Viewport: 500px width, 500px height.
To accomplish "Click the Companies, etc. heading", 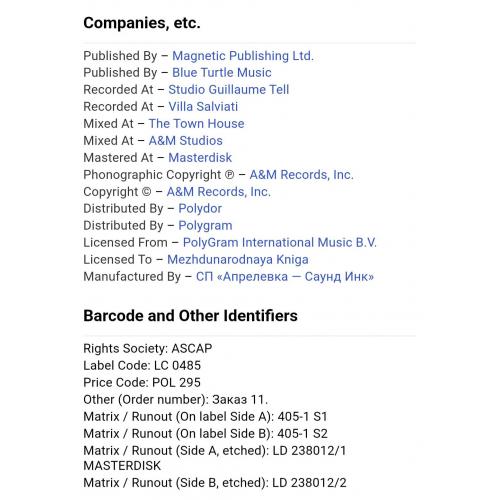I will point(142,23).
